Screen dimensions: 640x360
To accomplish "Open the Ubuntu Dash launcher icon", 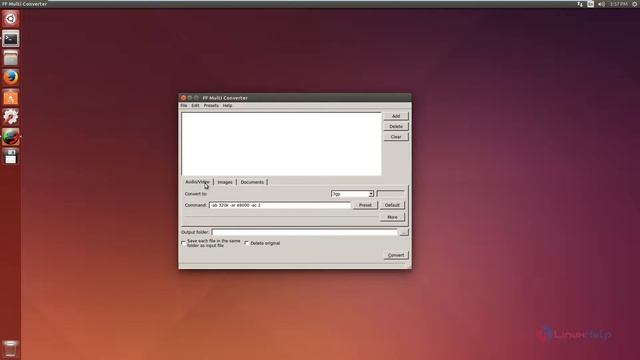I will click(x=11, y=19).
